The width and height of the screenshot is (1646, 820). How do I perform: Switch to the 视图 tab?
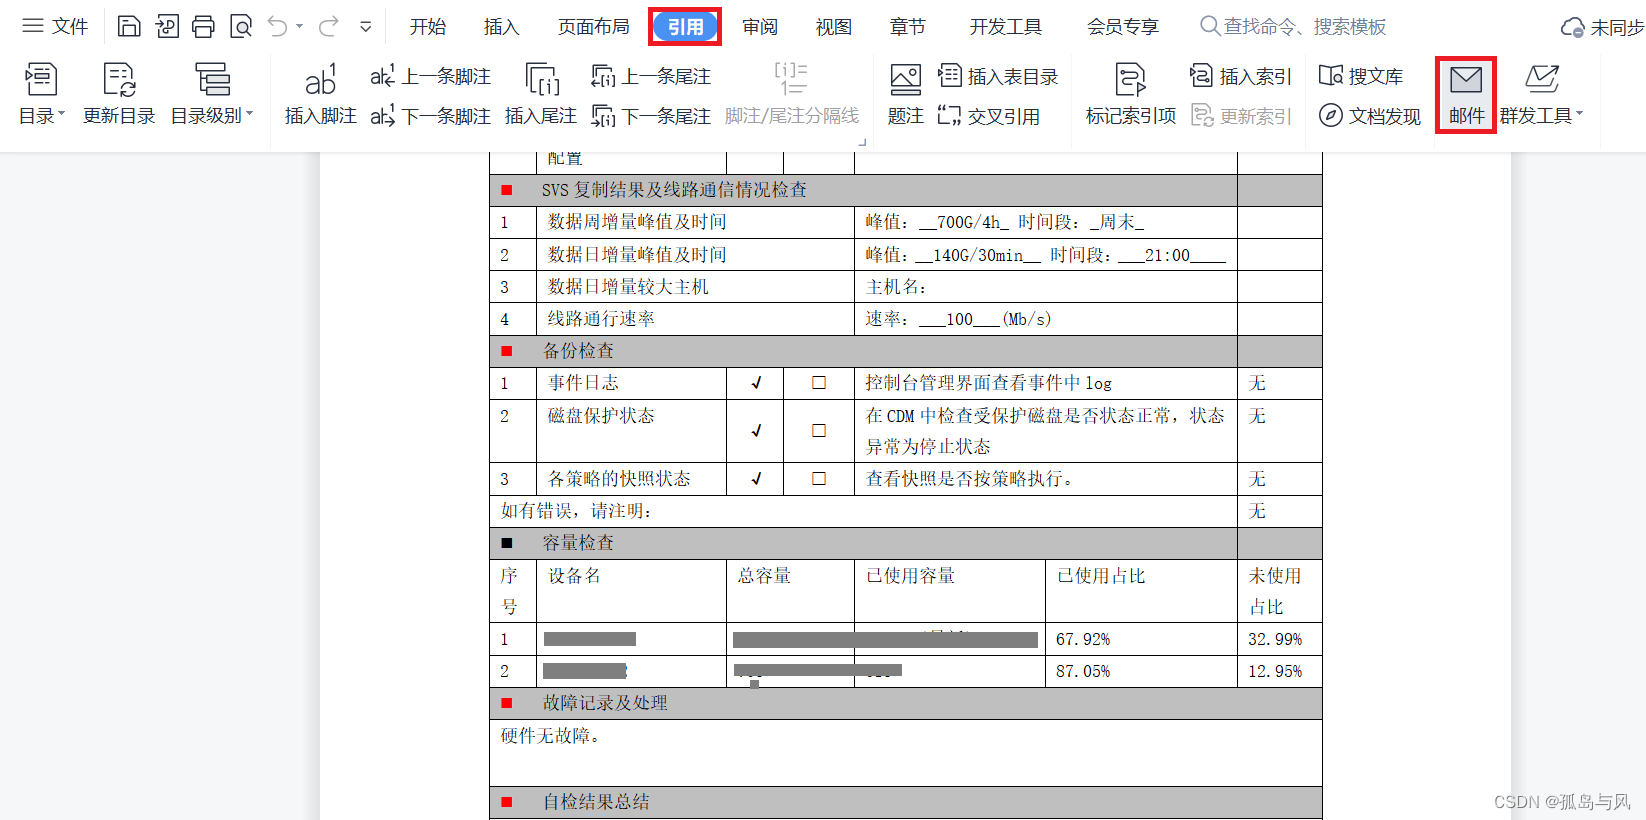tap(834, 27)
